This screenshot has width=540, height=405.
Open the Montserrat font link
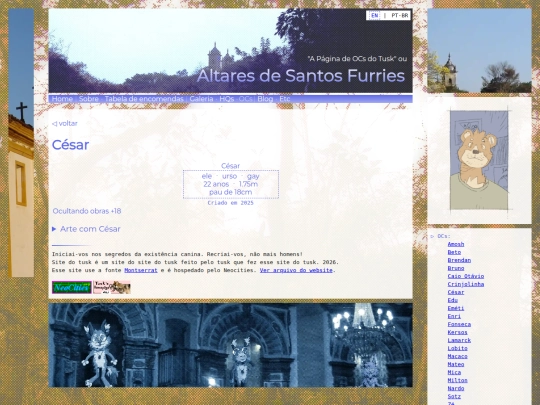click(141, 270)
